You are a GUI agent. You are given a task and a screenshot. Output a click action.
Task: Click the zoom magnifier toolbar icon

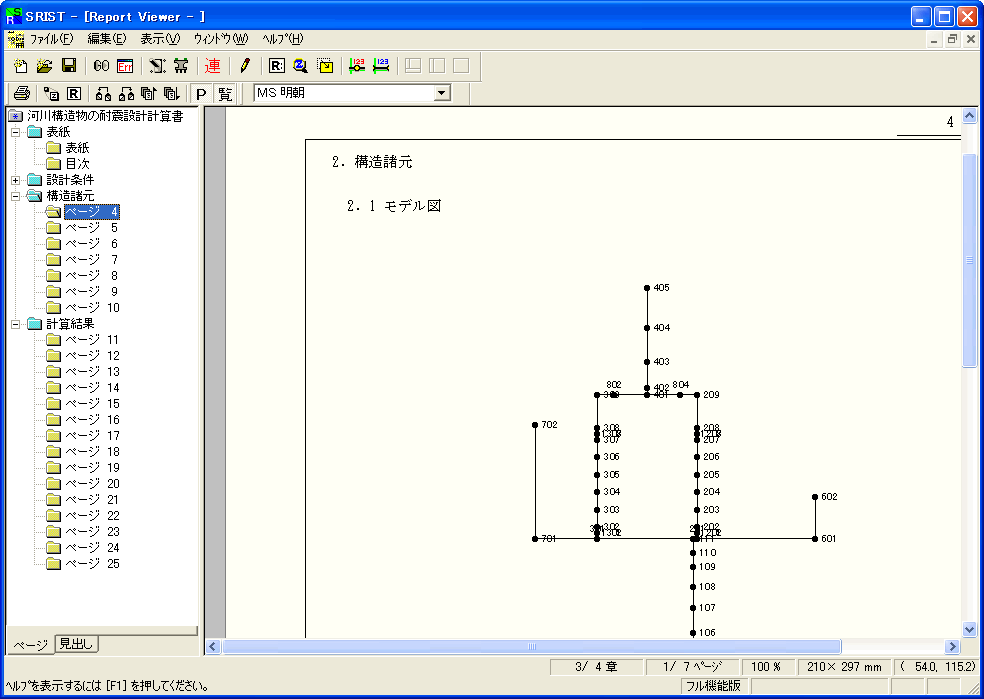point(300,65)
